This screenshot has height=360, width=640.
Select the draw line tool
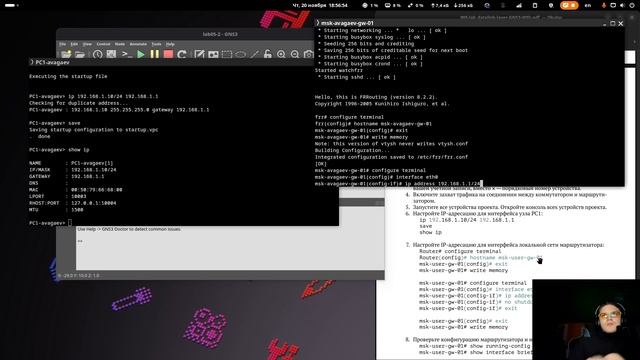pyautogui.click(x=254, y=54)
